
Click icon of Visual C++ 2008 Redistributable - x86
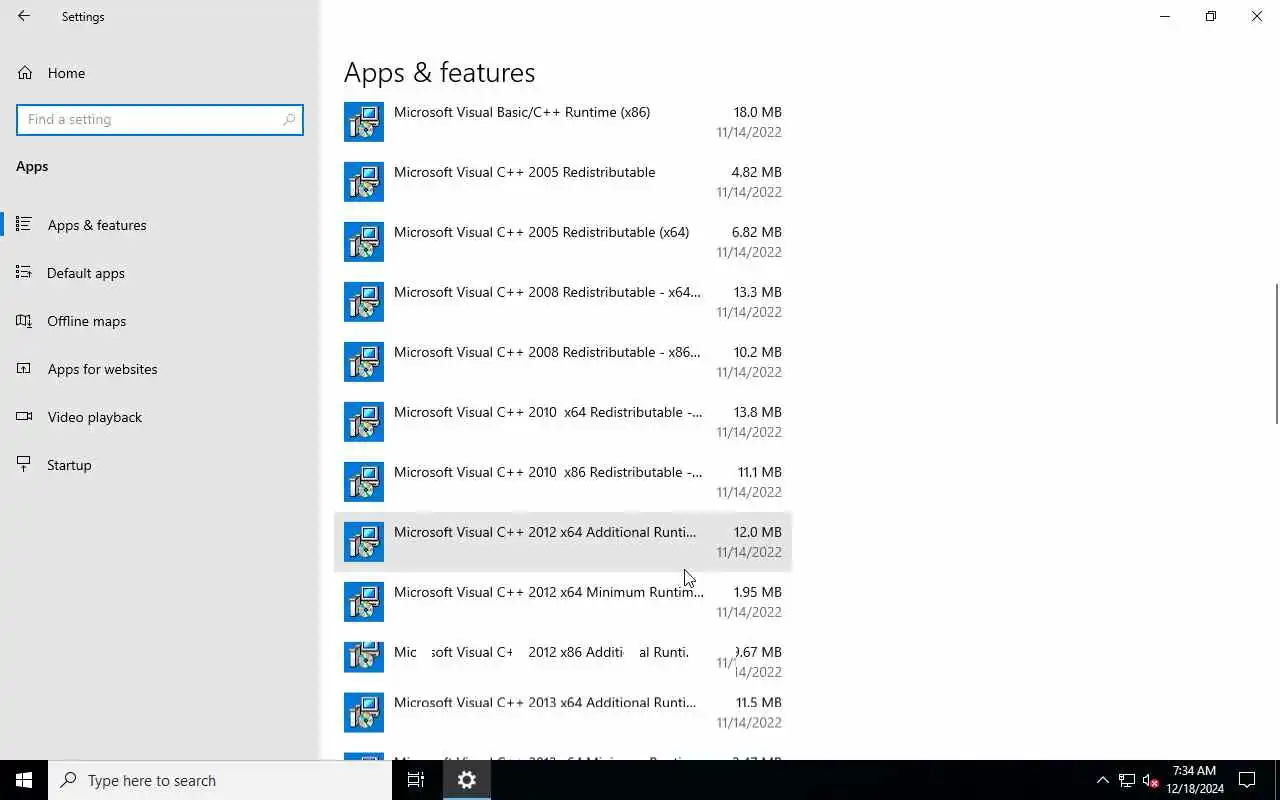pyautogui.click(x=364, y=362)
